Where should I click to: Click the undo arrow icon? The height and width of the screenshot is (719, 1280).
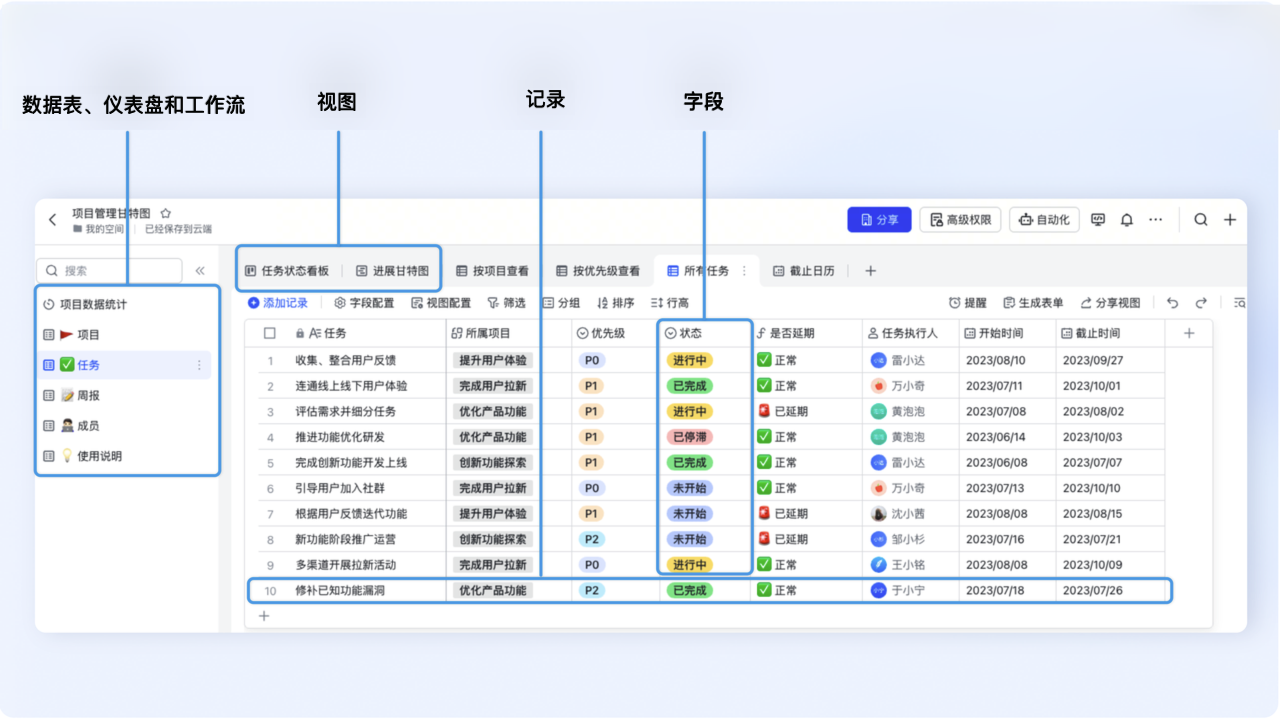click(1172, 303)
